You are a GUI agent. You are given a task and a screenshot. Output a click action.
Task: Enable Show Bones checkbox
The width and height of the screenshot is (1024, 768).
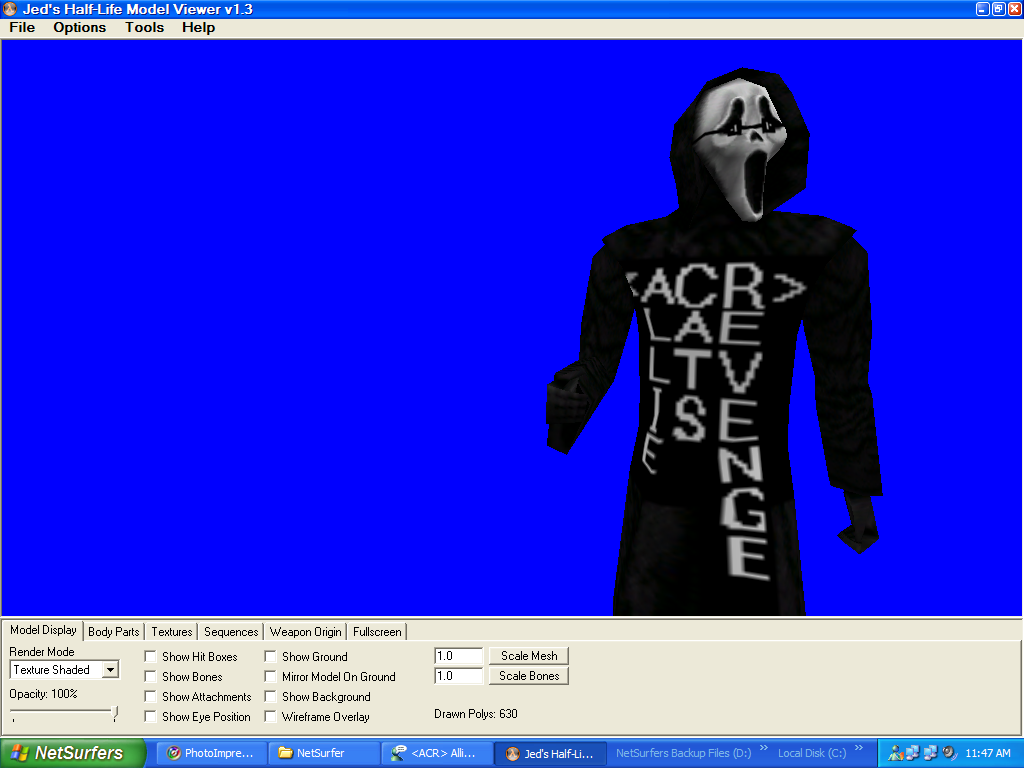tap(150, 677)
